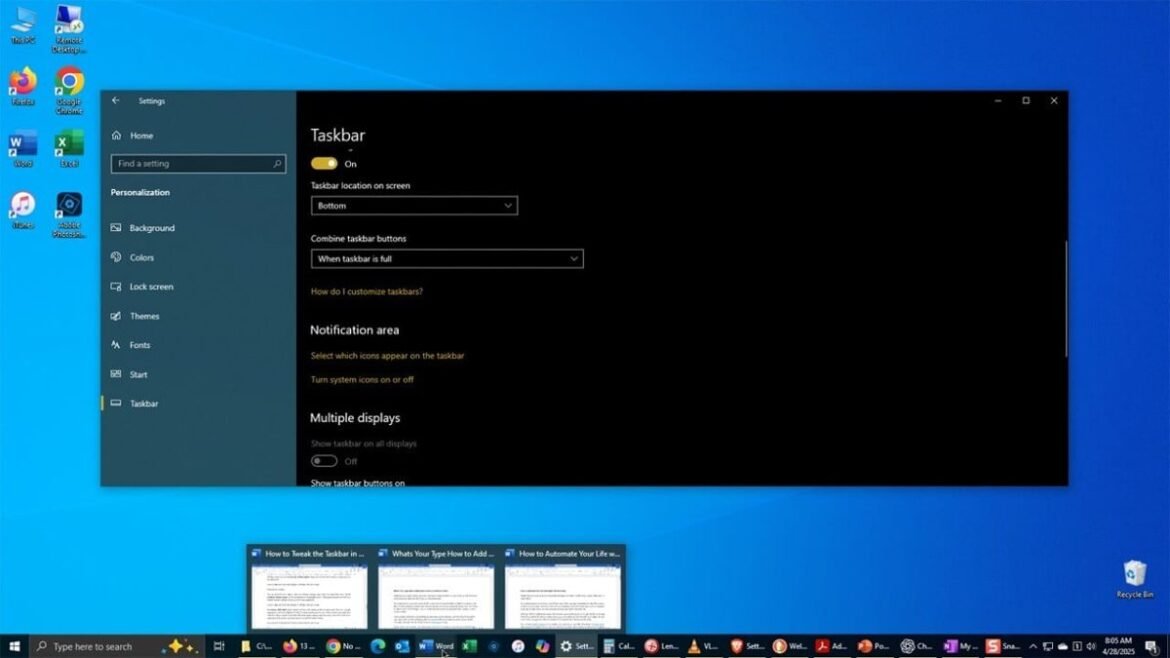Open the Combine taskbar buttons dropdown
The width and height of the screenshot is (1170, 658).
point(446,258)
